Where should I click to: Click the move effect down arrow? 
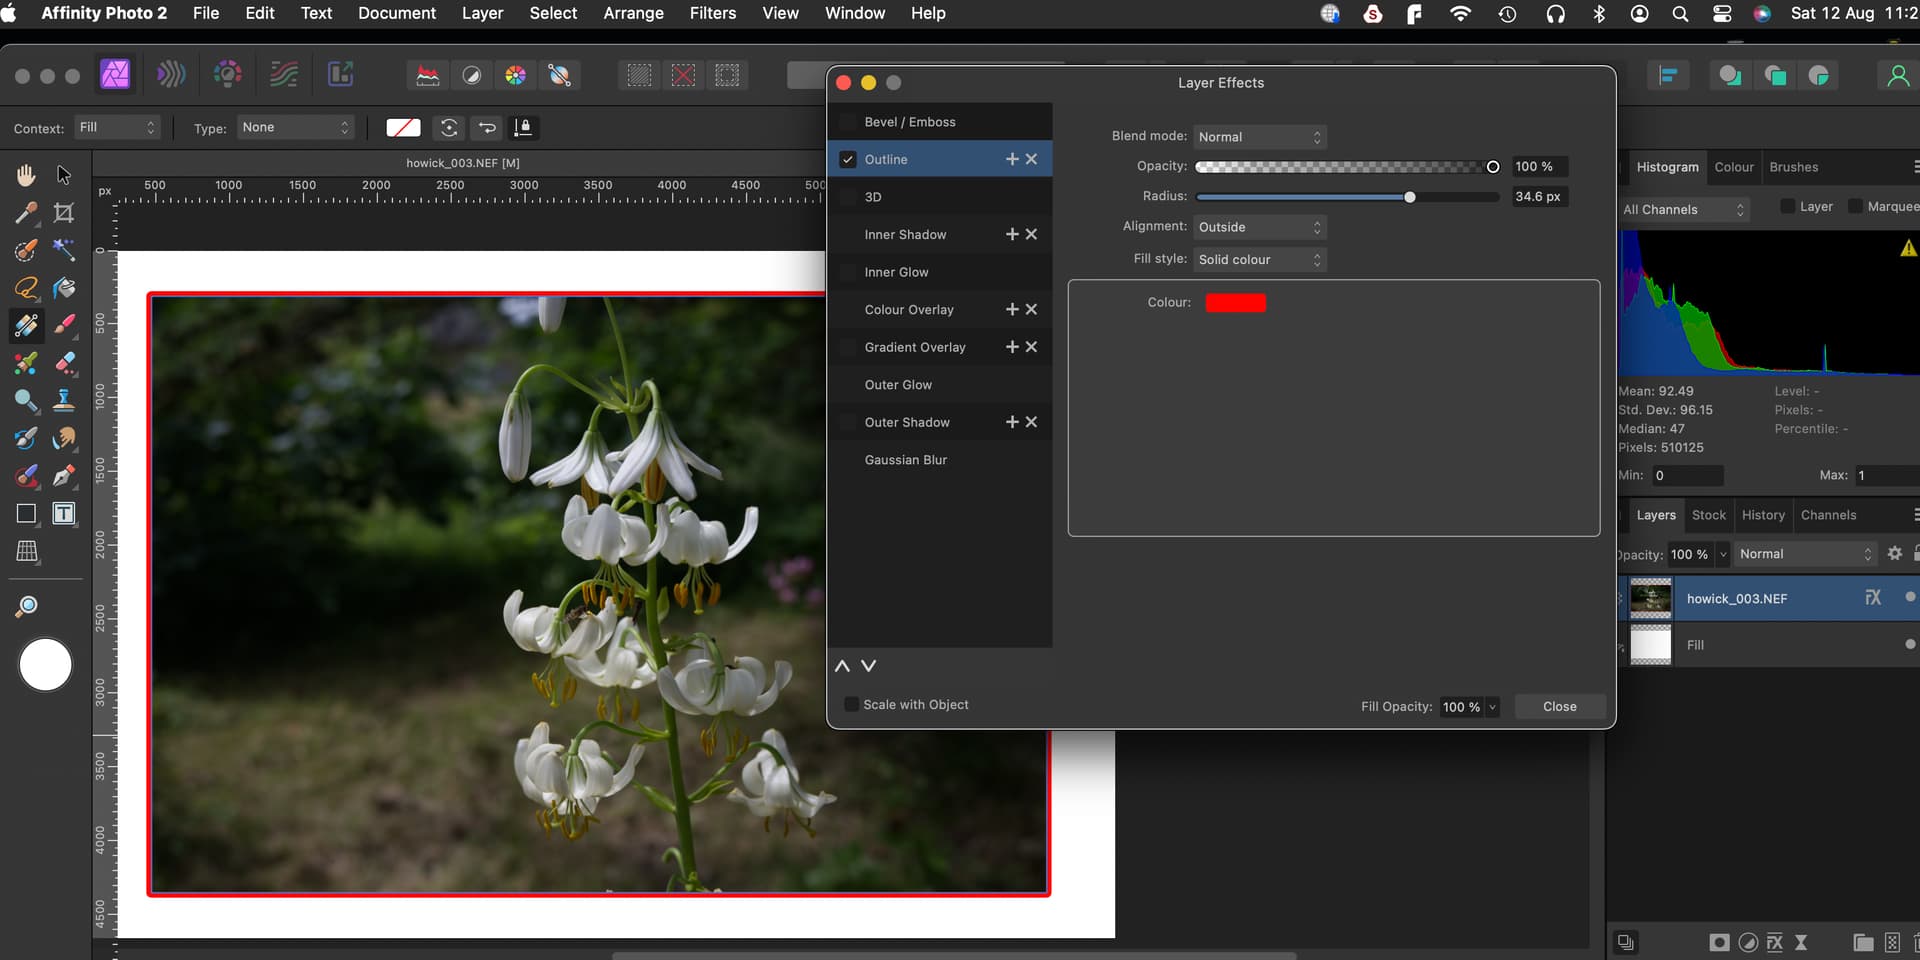click(868, 666)
